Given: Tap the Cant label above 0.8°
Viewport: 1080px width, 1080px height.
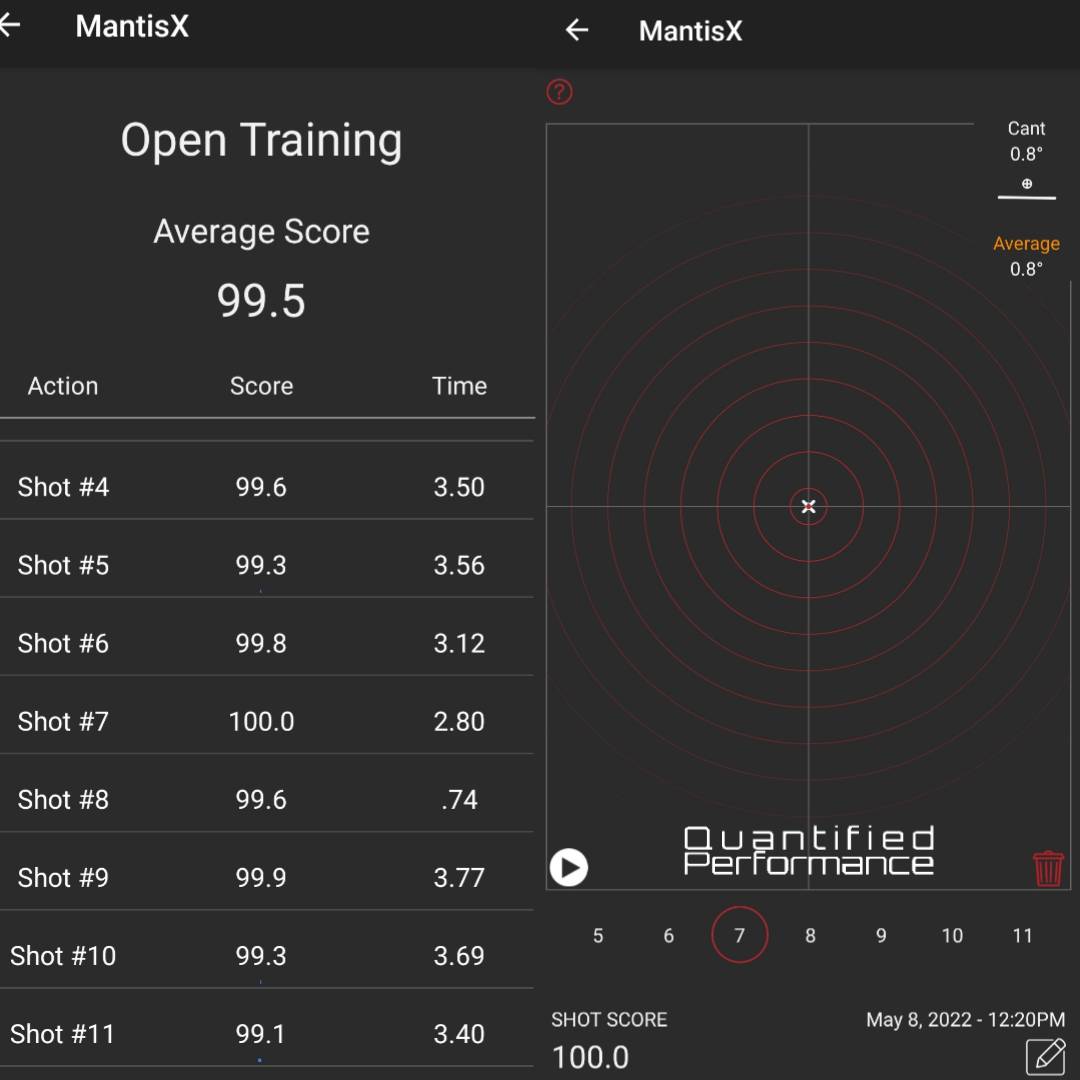Looking at the screenshot, I should [x=1026, y=128].
